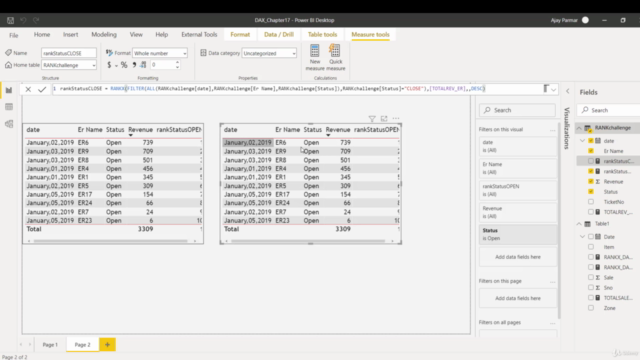Click the visual filter funnel icon
Image resolution: width=640 pixels, height=360 pixels.
[372, 119]
